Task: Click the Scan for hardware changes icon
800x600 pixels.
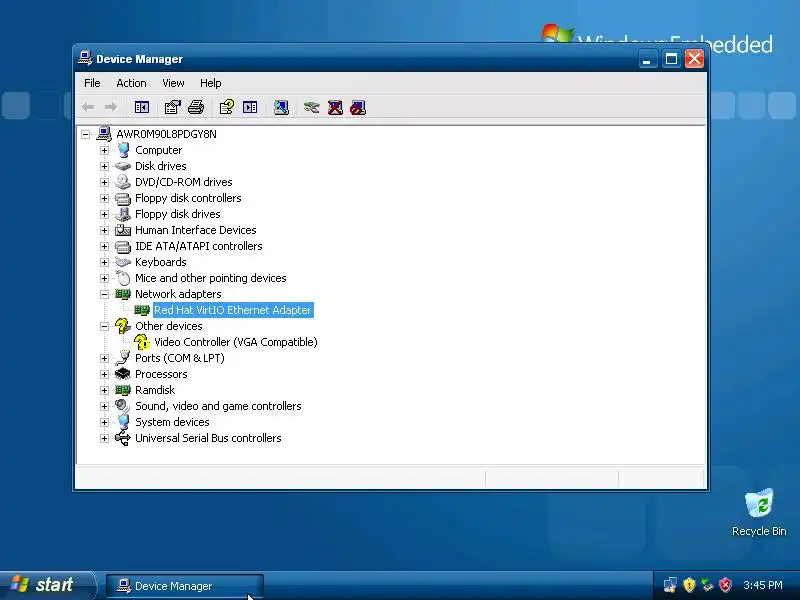Action: 281,107
